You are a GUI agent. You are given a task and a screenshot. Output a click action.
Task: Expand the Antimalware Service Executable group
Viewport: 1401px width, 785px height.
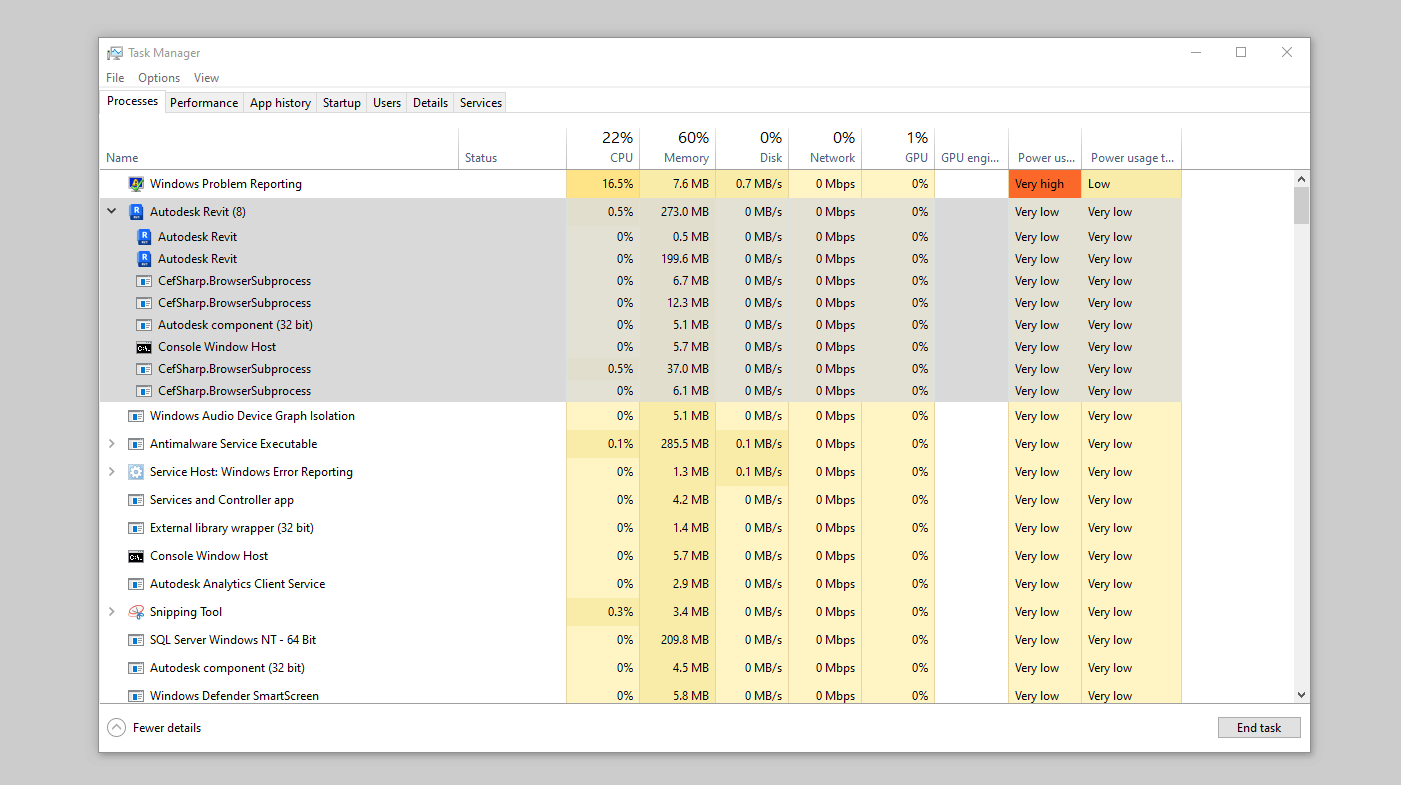click(x=111, y=443)
